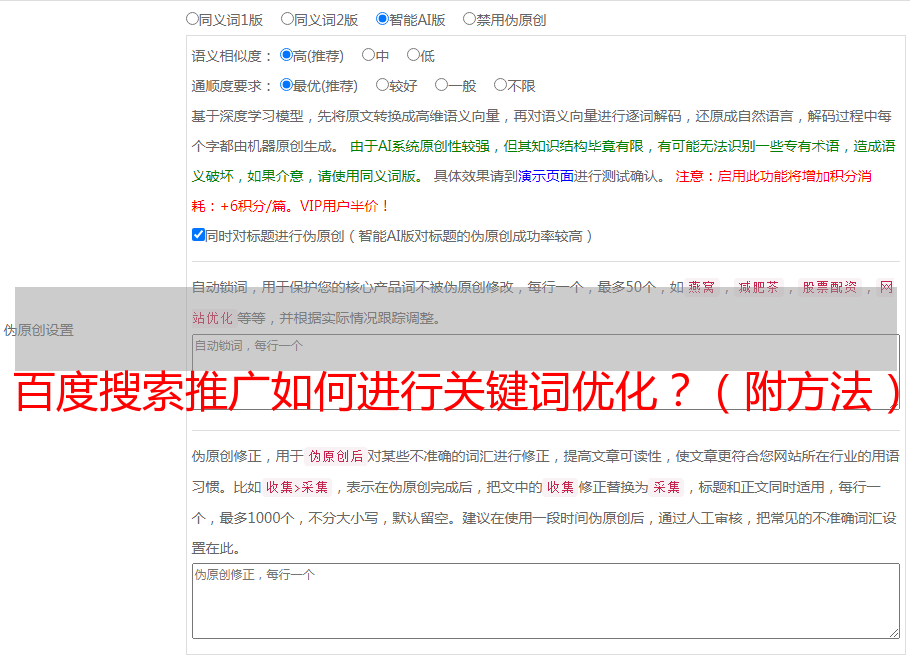Open the 演示页面 link
This screenshot has width=911, height=658.
click(546, 176)
